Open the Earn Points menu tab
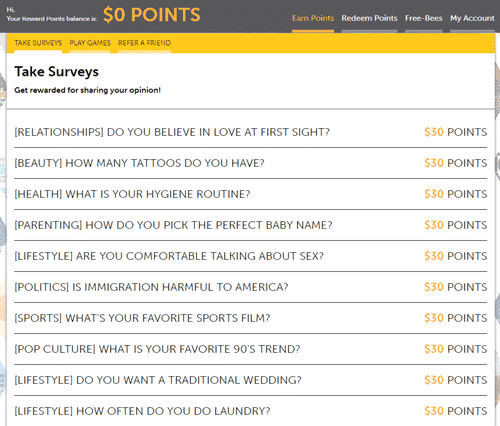Screen dimensions: 500x426 pos(313,18)
